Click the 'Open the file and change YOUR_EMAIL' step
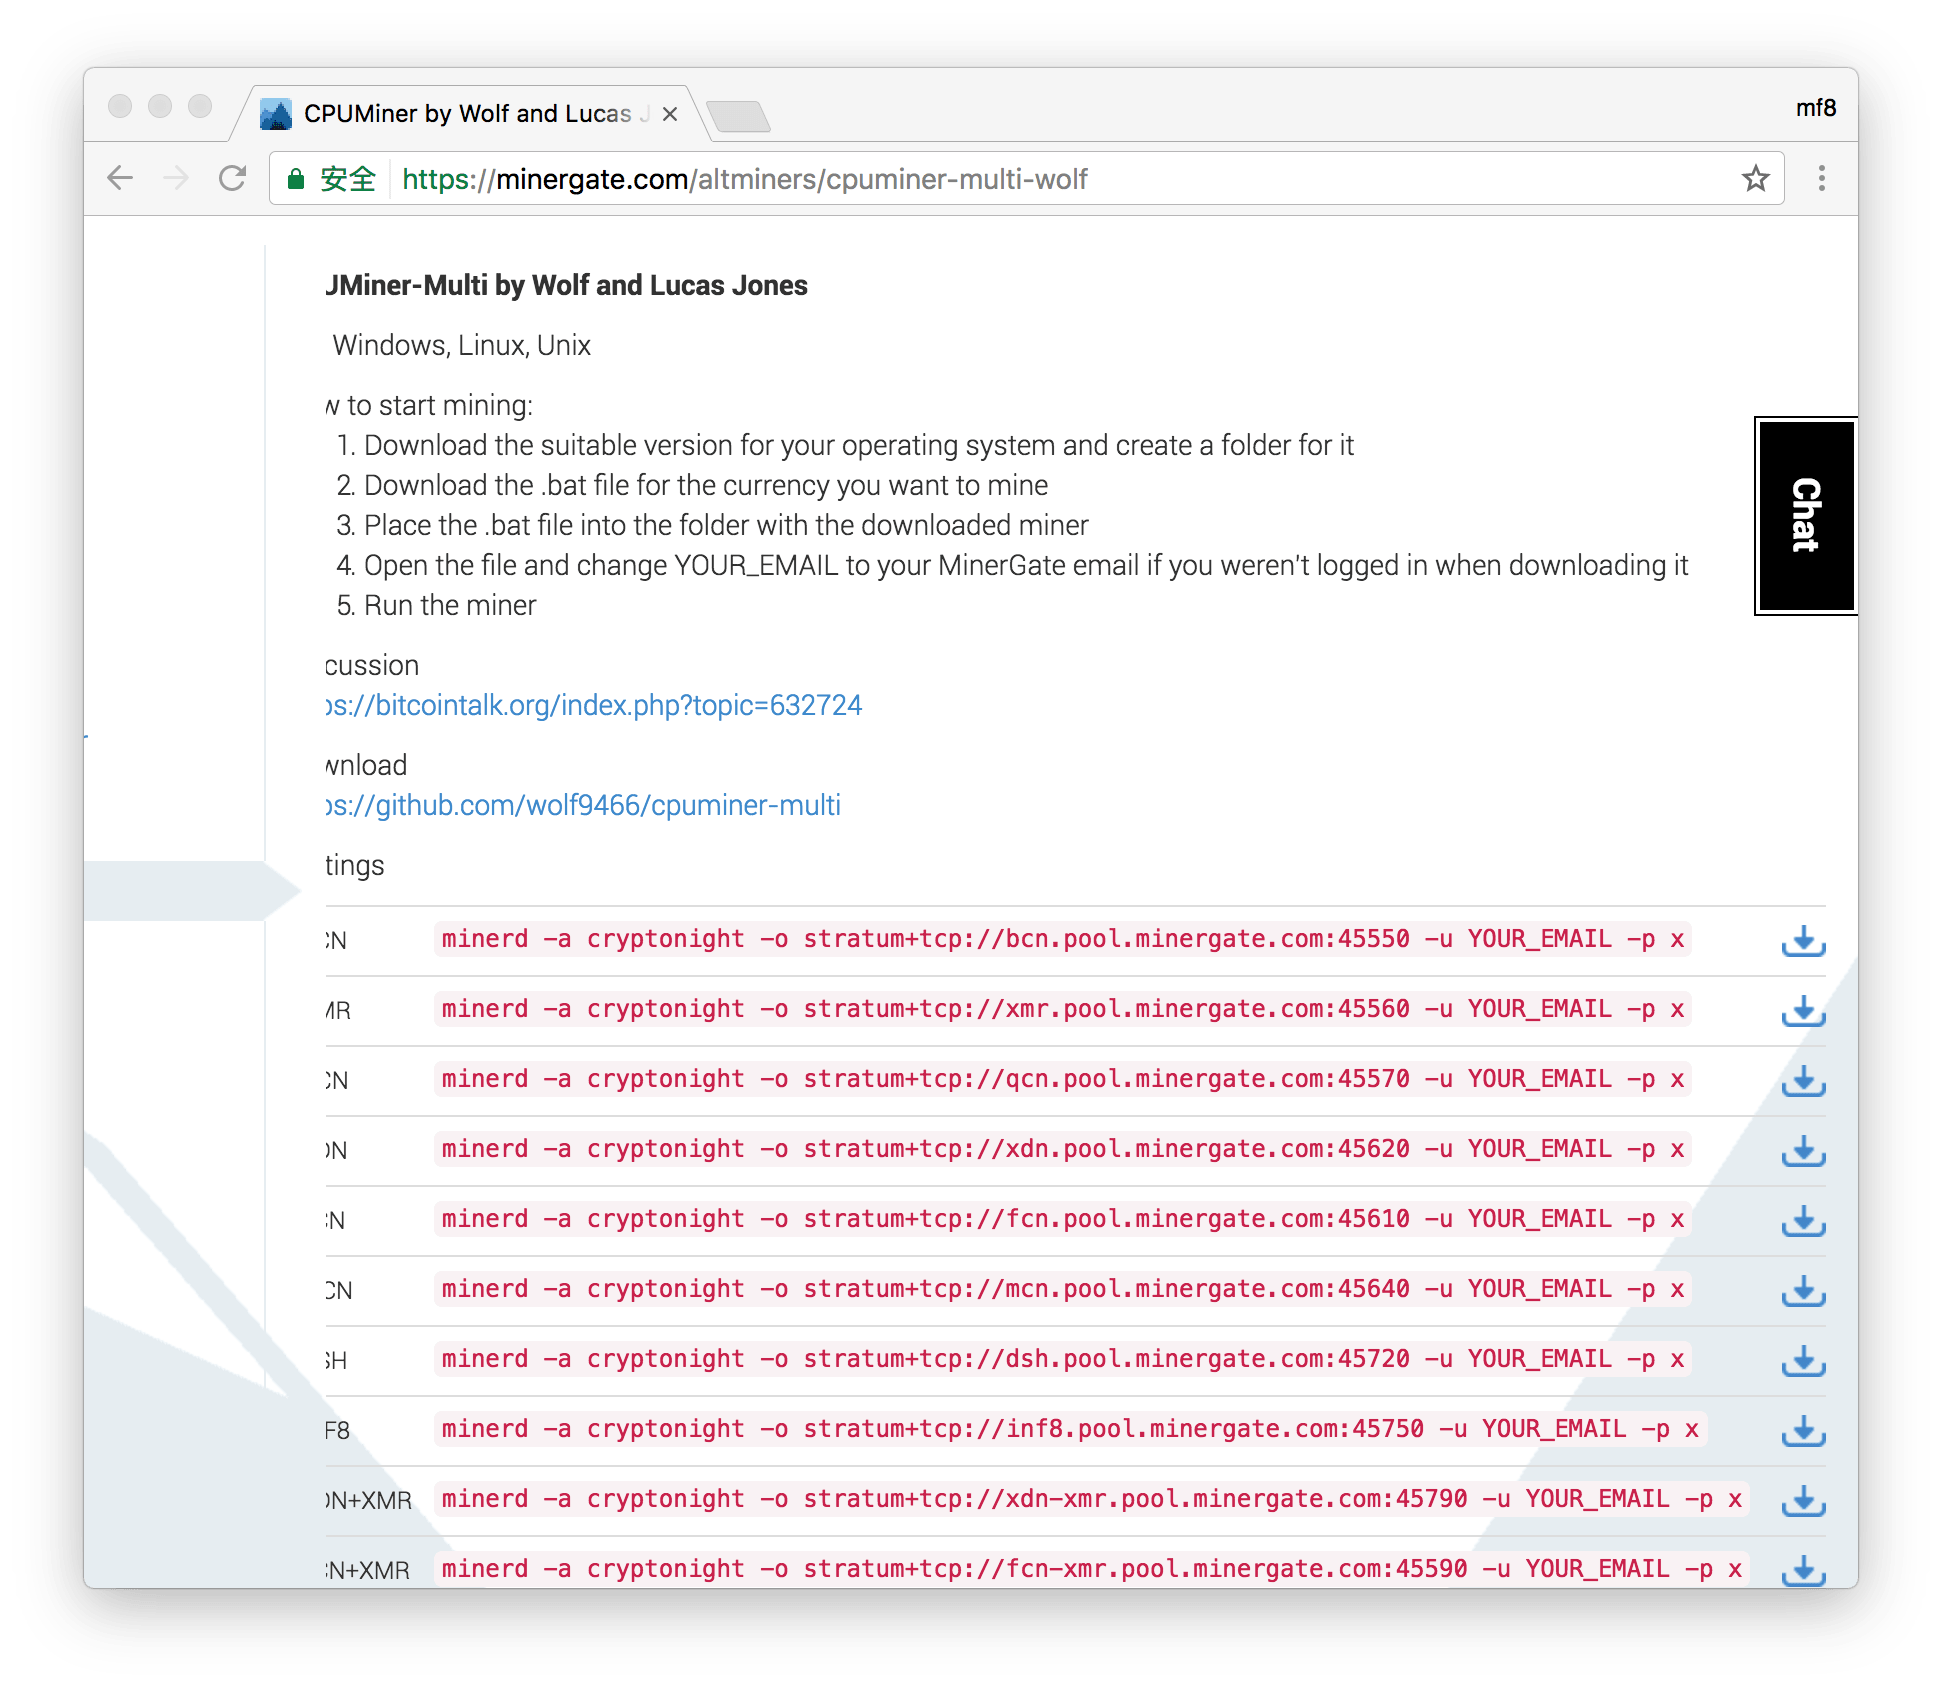The height and width of the screenshot is (1688, 1942). [x=1026, y=565]
